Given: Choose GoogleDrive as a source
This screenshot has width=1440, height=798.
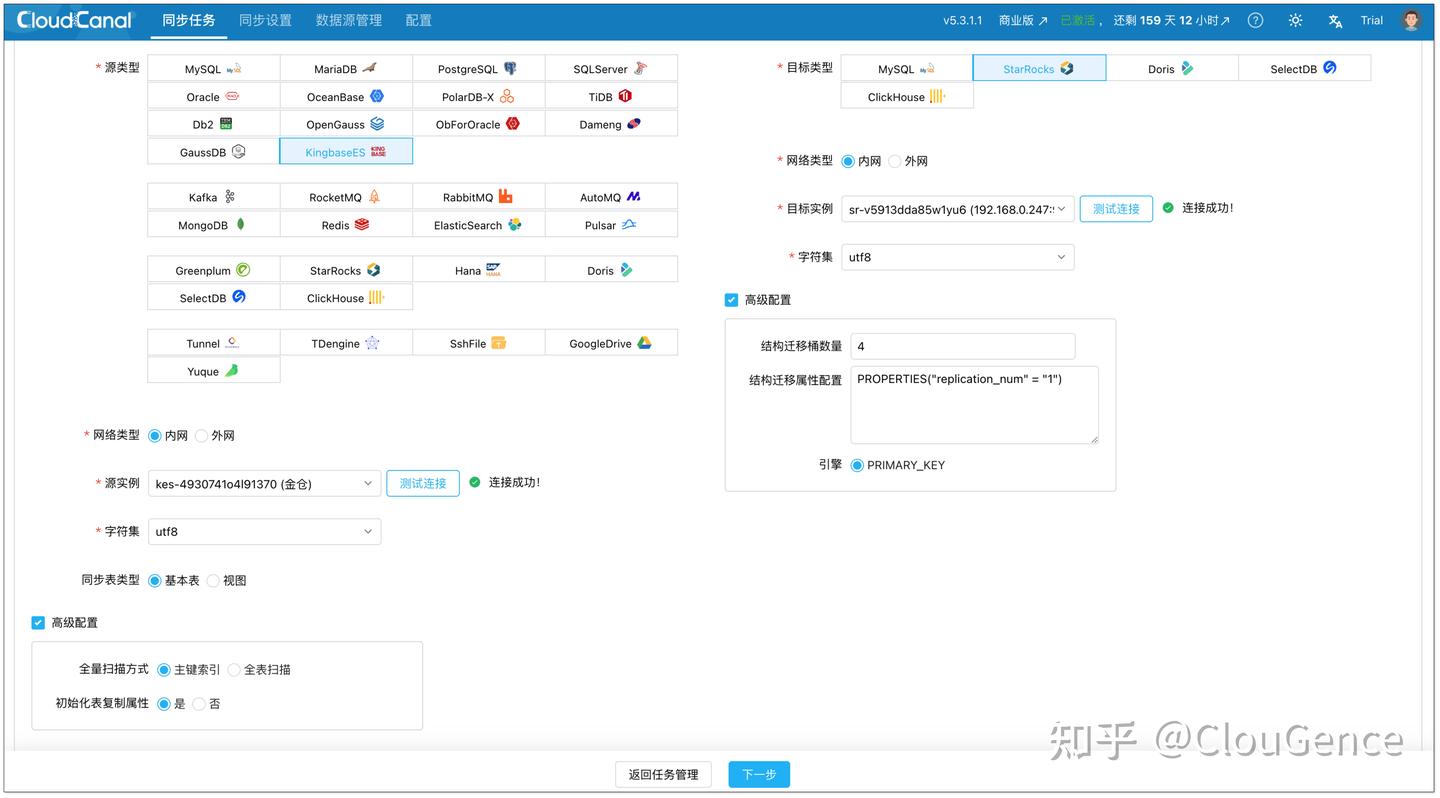Looking at the screenshot, I should tap(611, 342).
